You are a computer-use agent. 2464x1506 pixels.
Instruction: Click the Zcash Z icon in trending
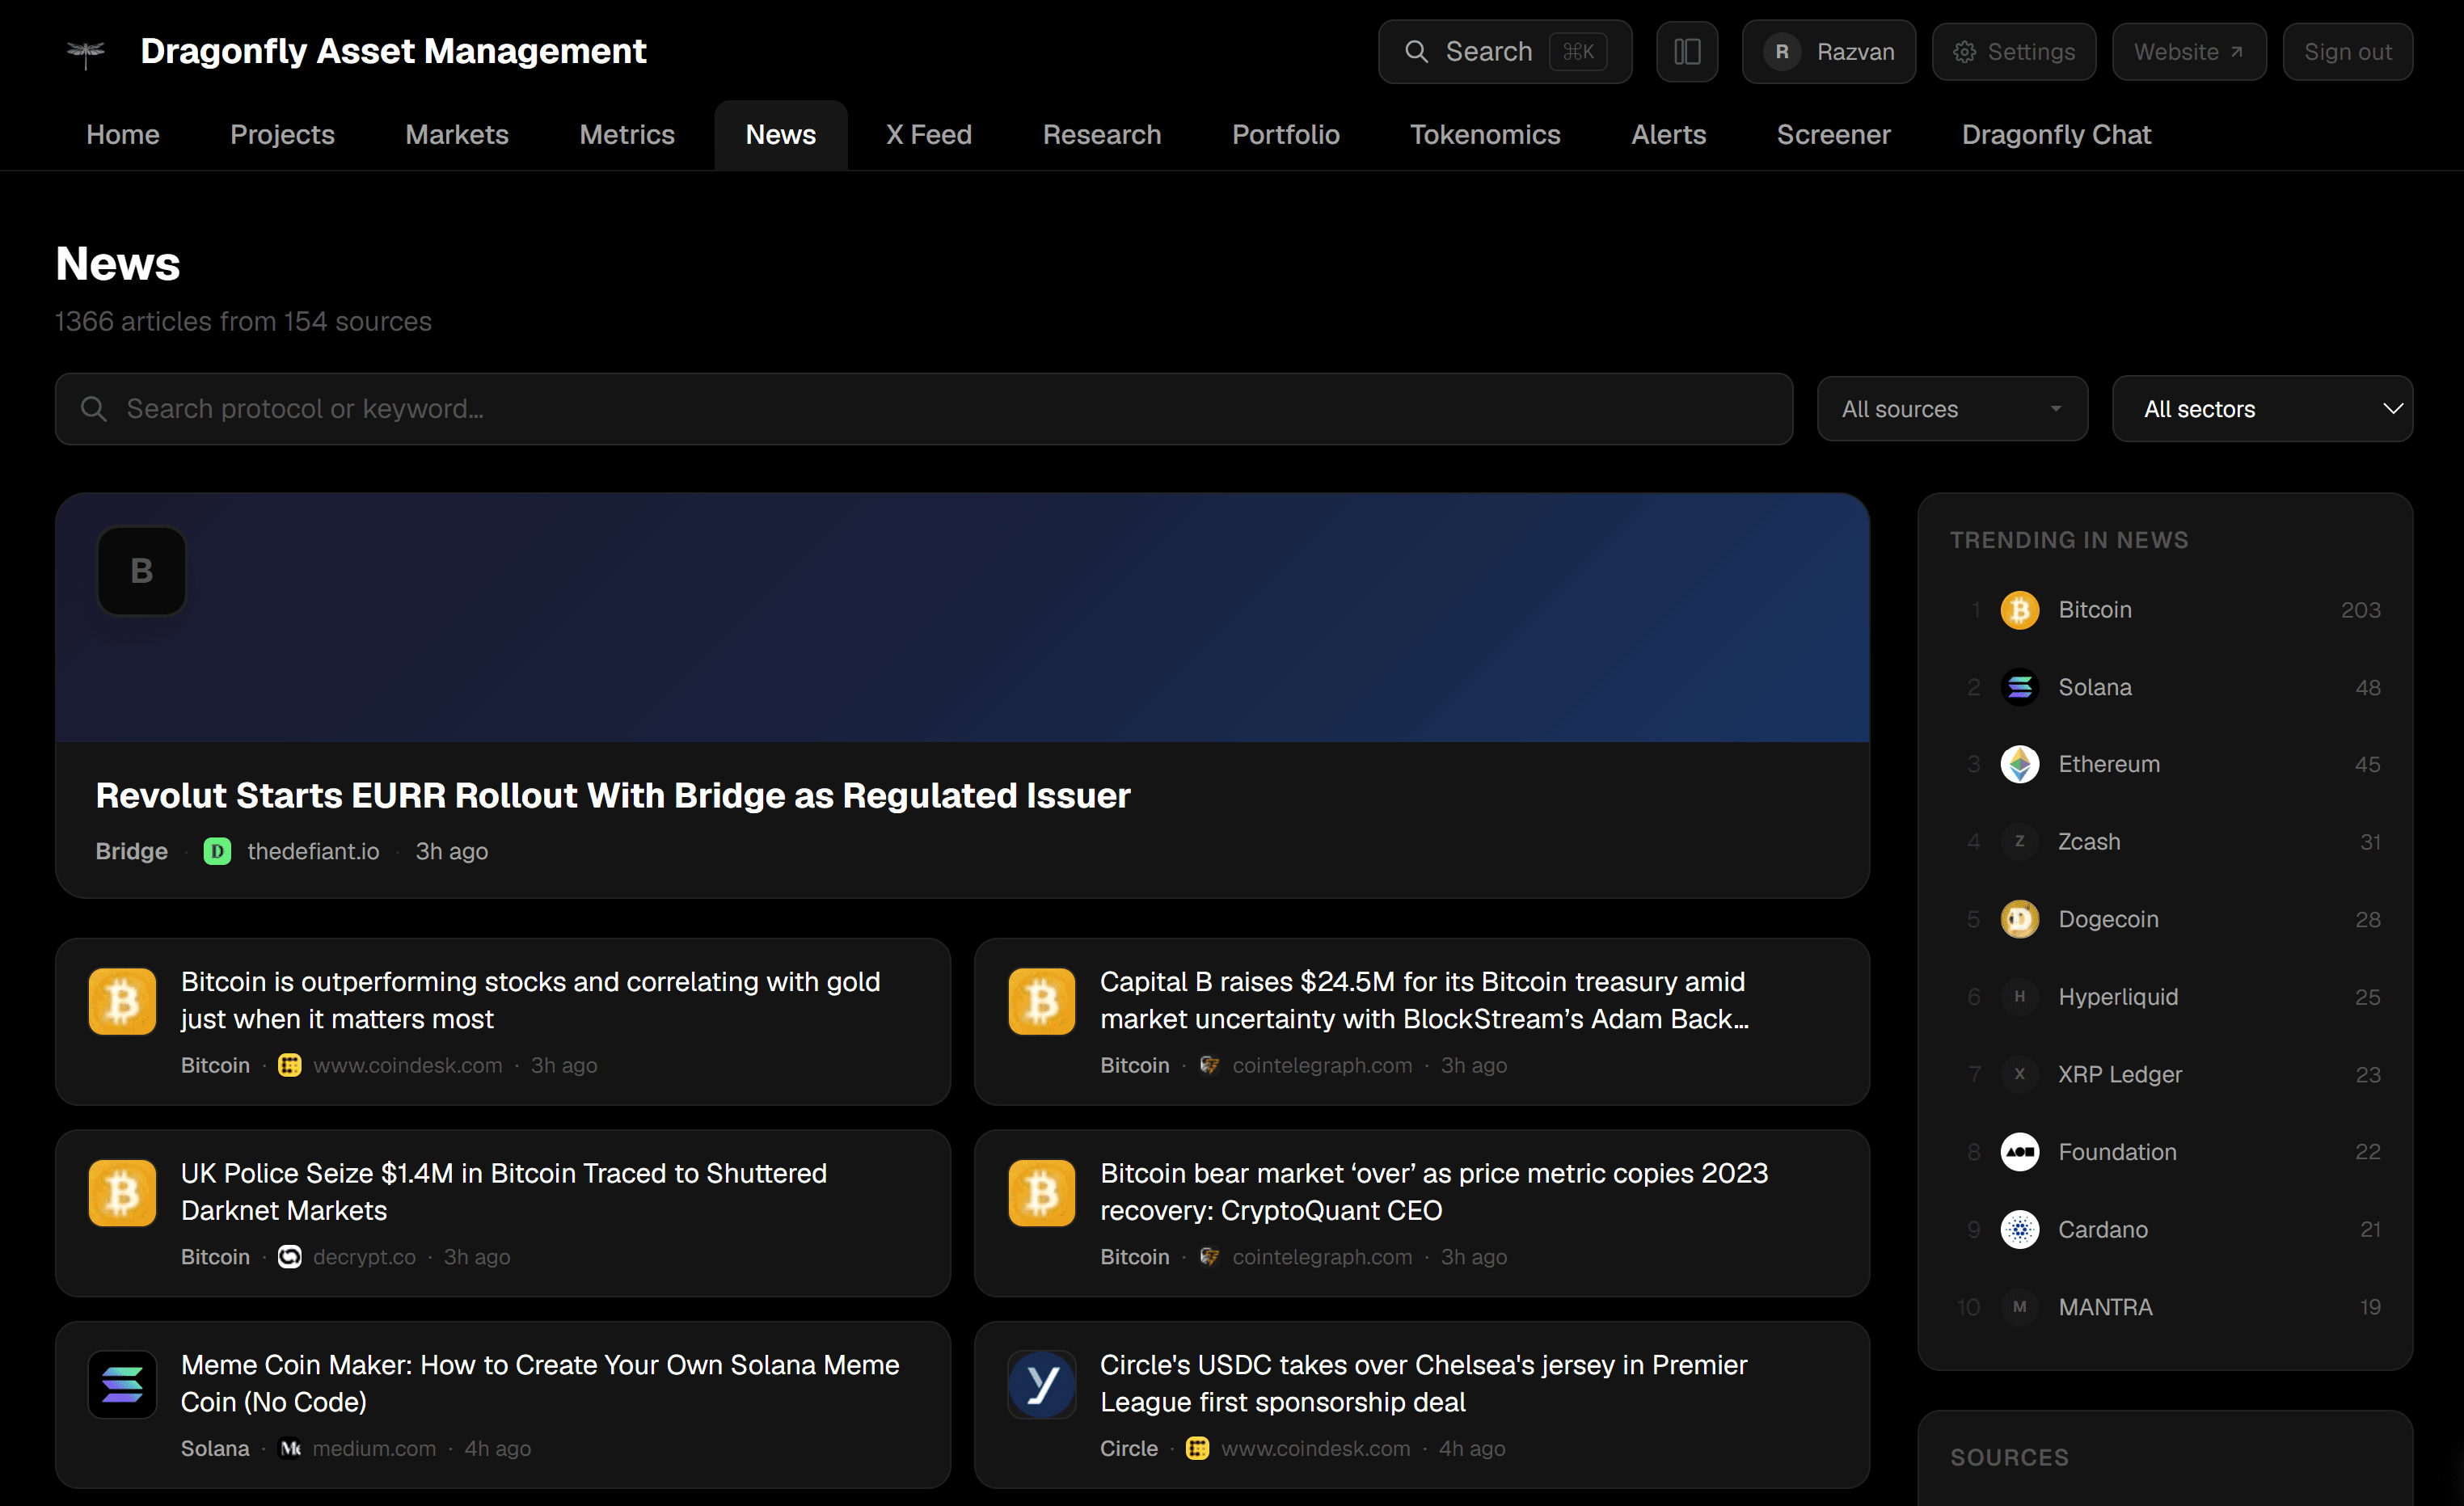click(x=2019, y=842)
